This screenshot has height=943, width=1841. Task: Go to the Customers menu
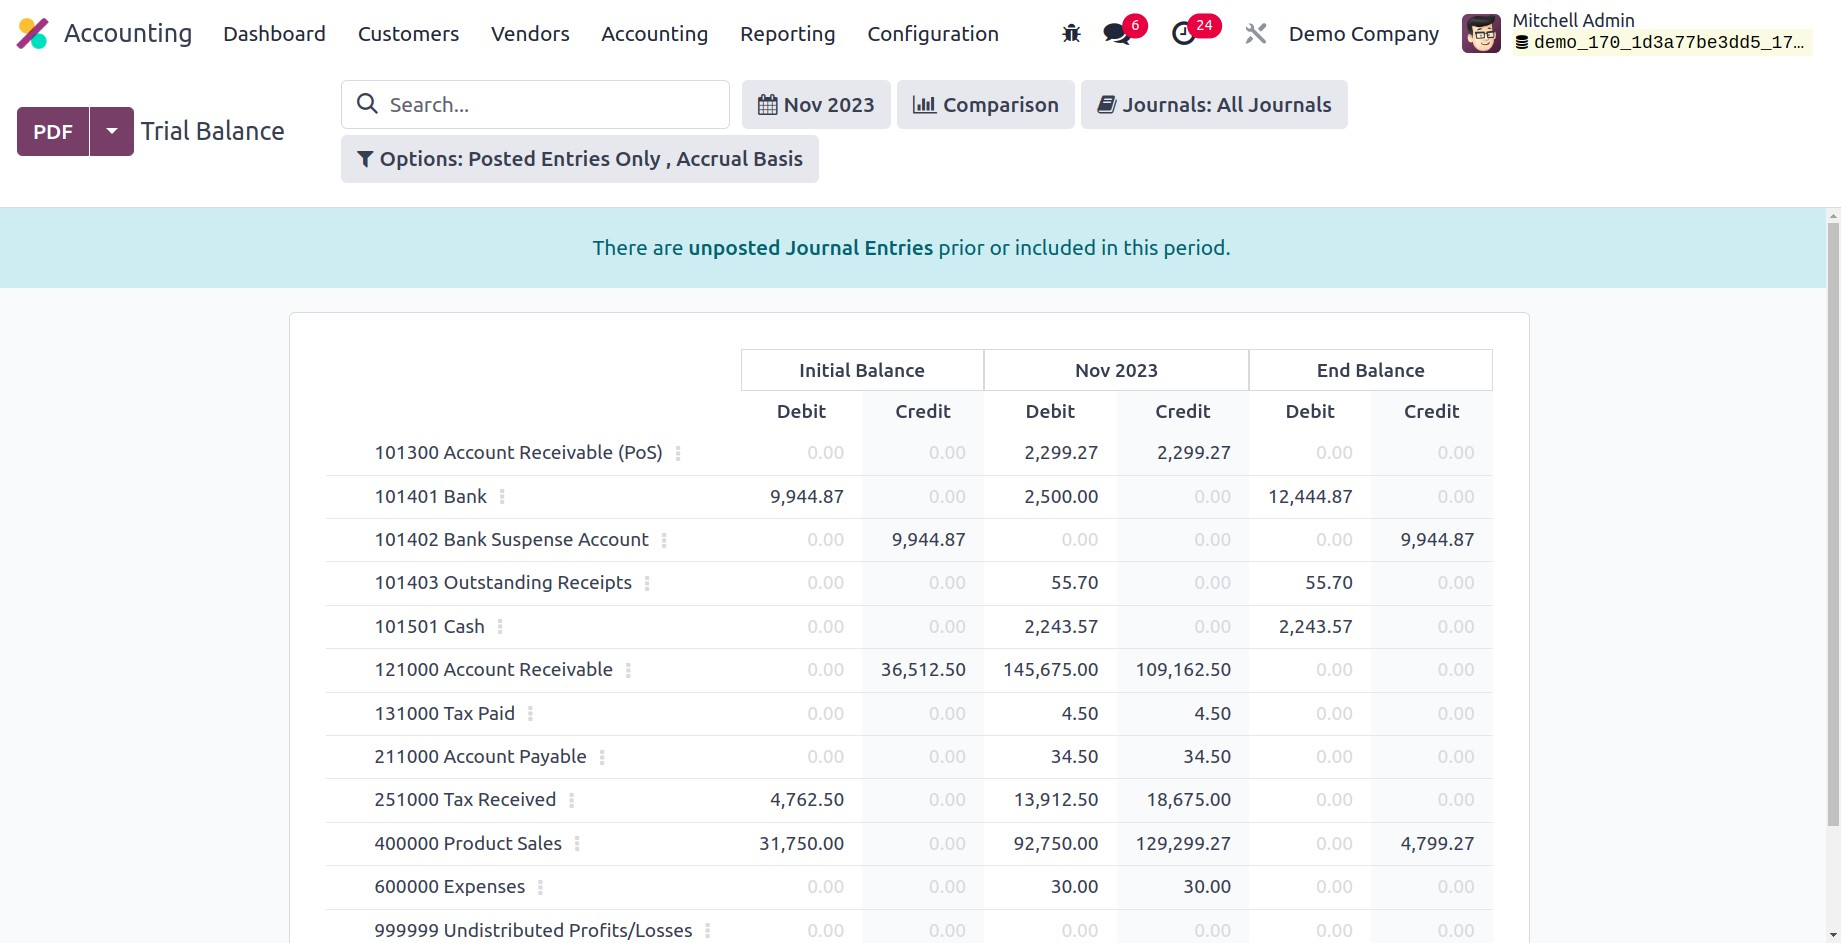pos(408,34)
